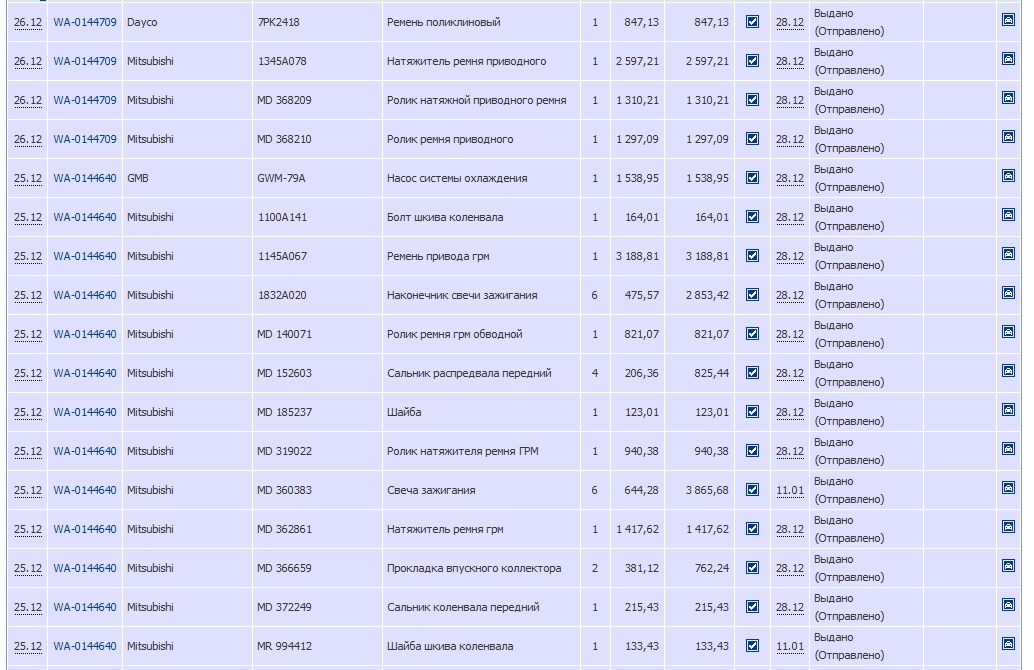Toggle the checkbox for part MD 140071
Viewport: 1034px width, 670px height.
pyautogui.click(x=752, y=334)
